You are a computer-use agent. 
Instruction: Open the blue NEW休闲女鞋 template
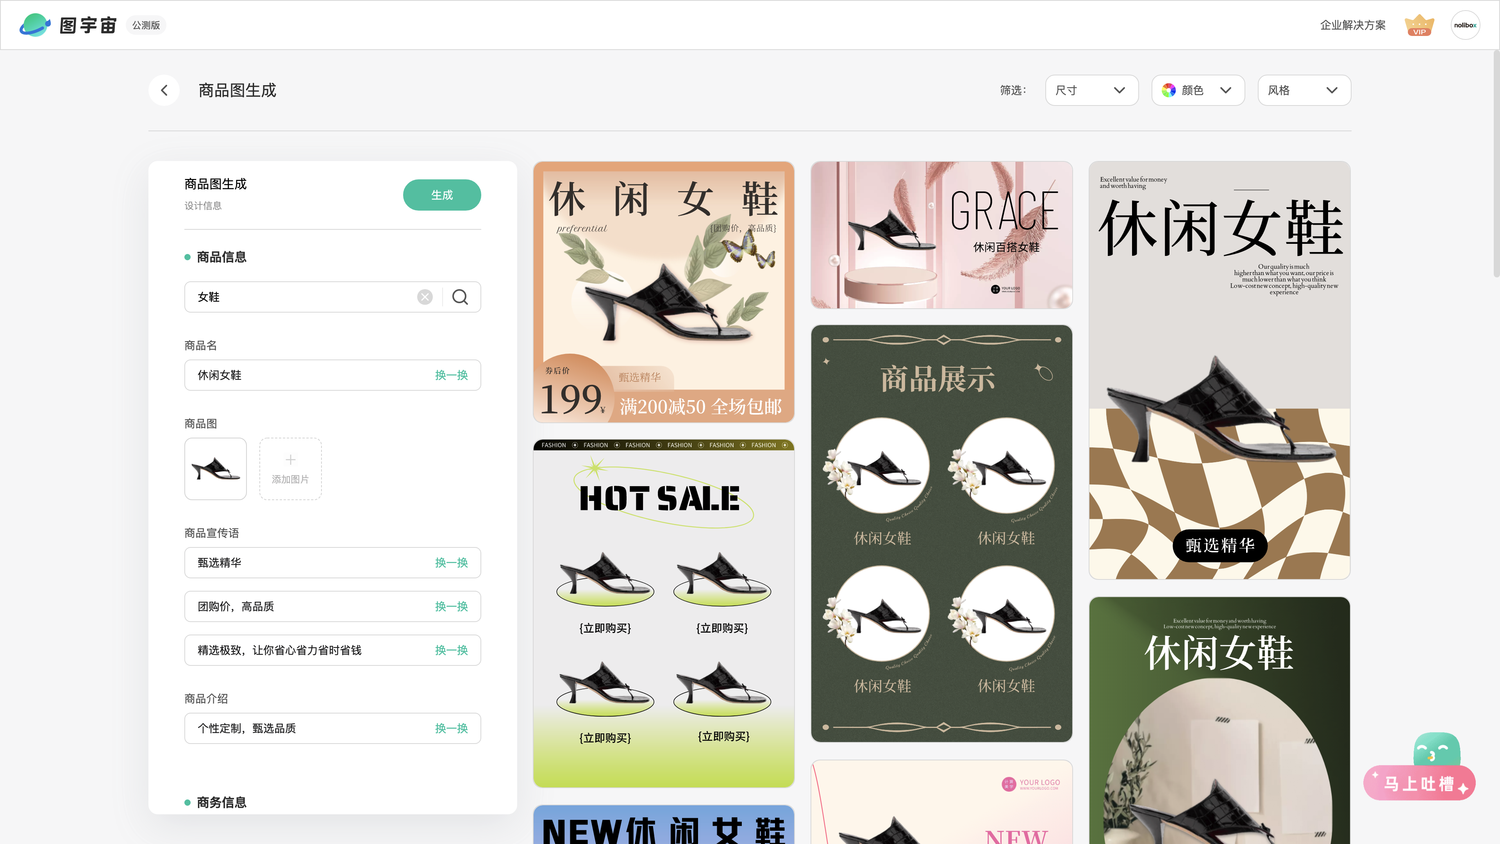click(x=664, y=825)
